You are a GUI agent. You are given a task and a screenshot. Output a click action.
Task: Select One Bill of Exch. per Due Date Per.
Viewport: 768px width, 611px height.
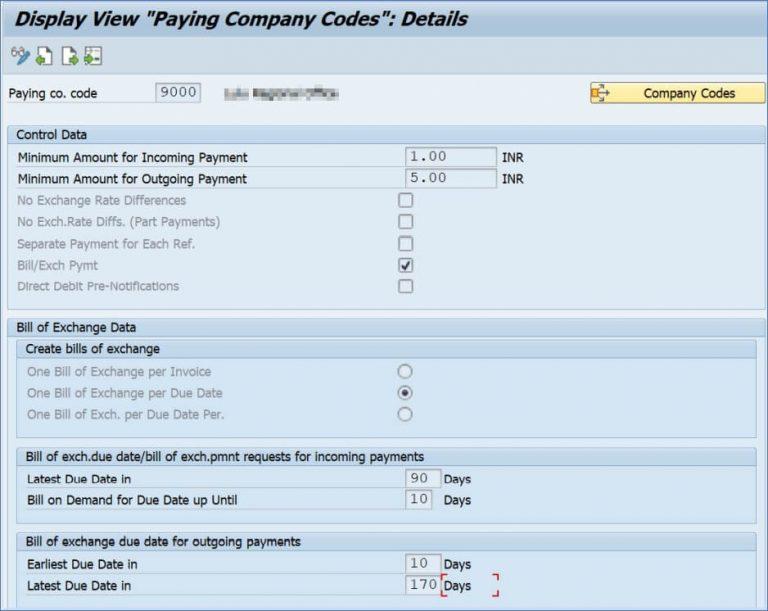click(405, 415)
